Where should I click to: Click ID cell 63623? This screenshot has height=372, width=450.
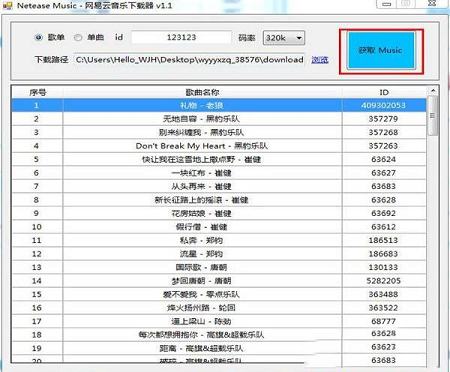[384, 347]
